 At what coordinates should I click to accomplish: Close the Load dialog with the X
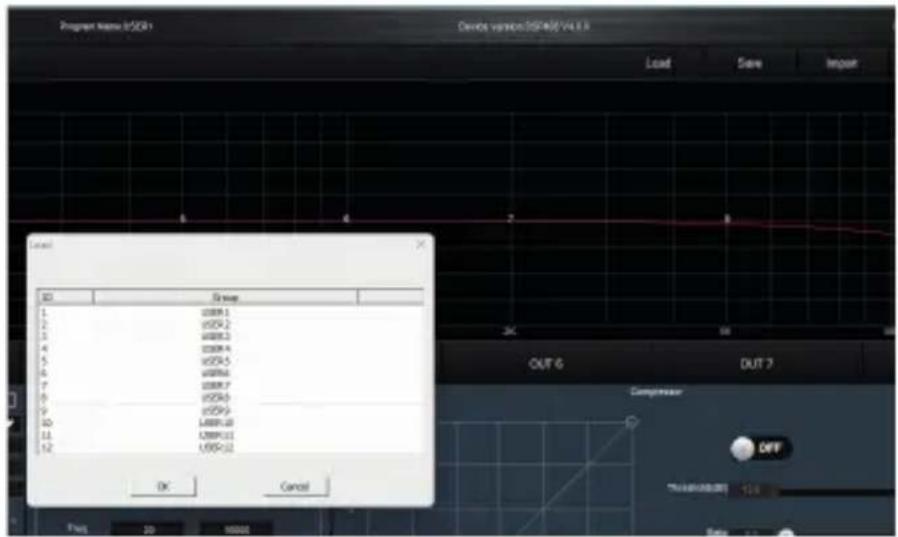pos(421,244)
